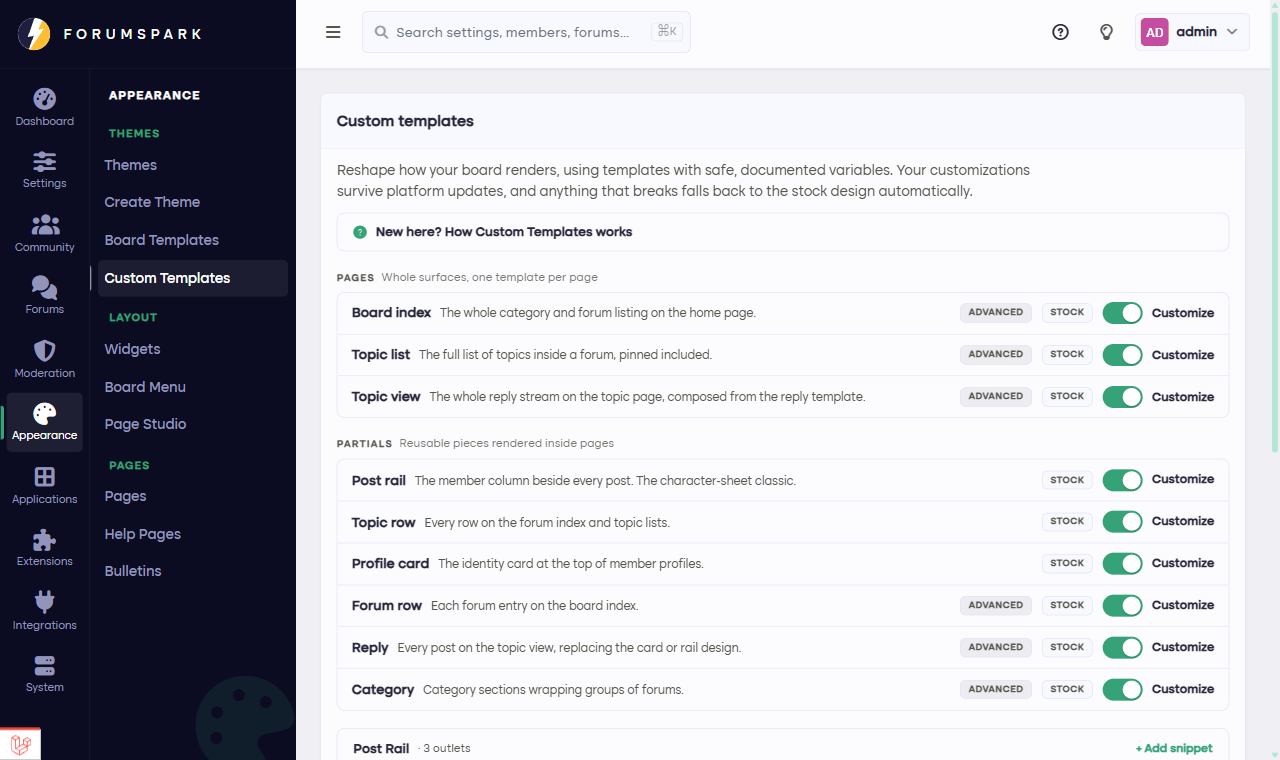Image resolution: width=1280 pixels, height=760 pixels.
Task: Toggle Customize for Topic view
Action: (1122, 397)
